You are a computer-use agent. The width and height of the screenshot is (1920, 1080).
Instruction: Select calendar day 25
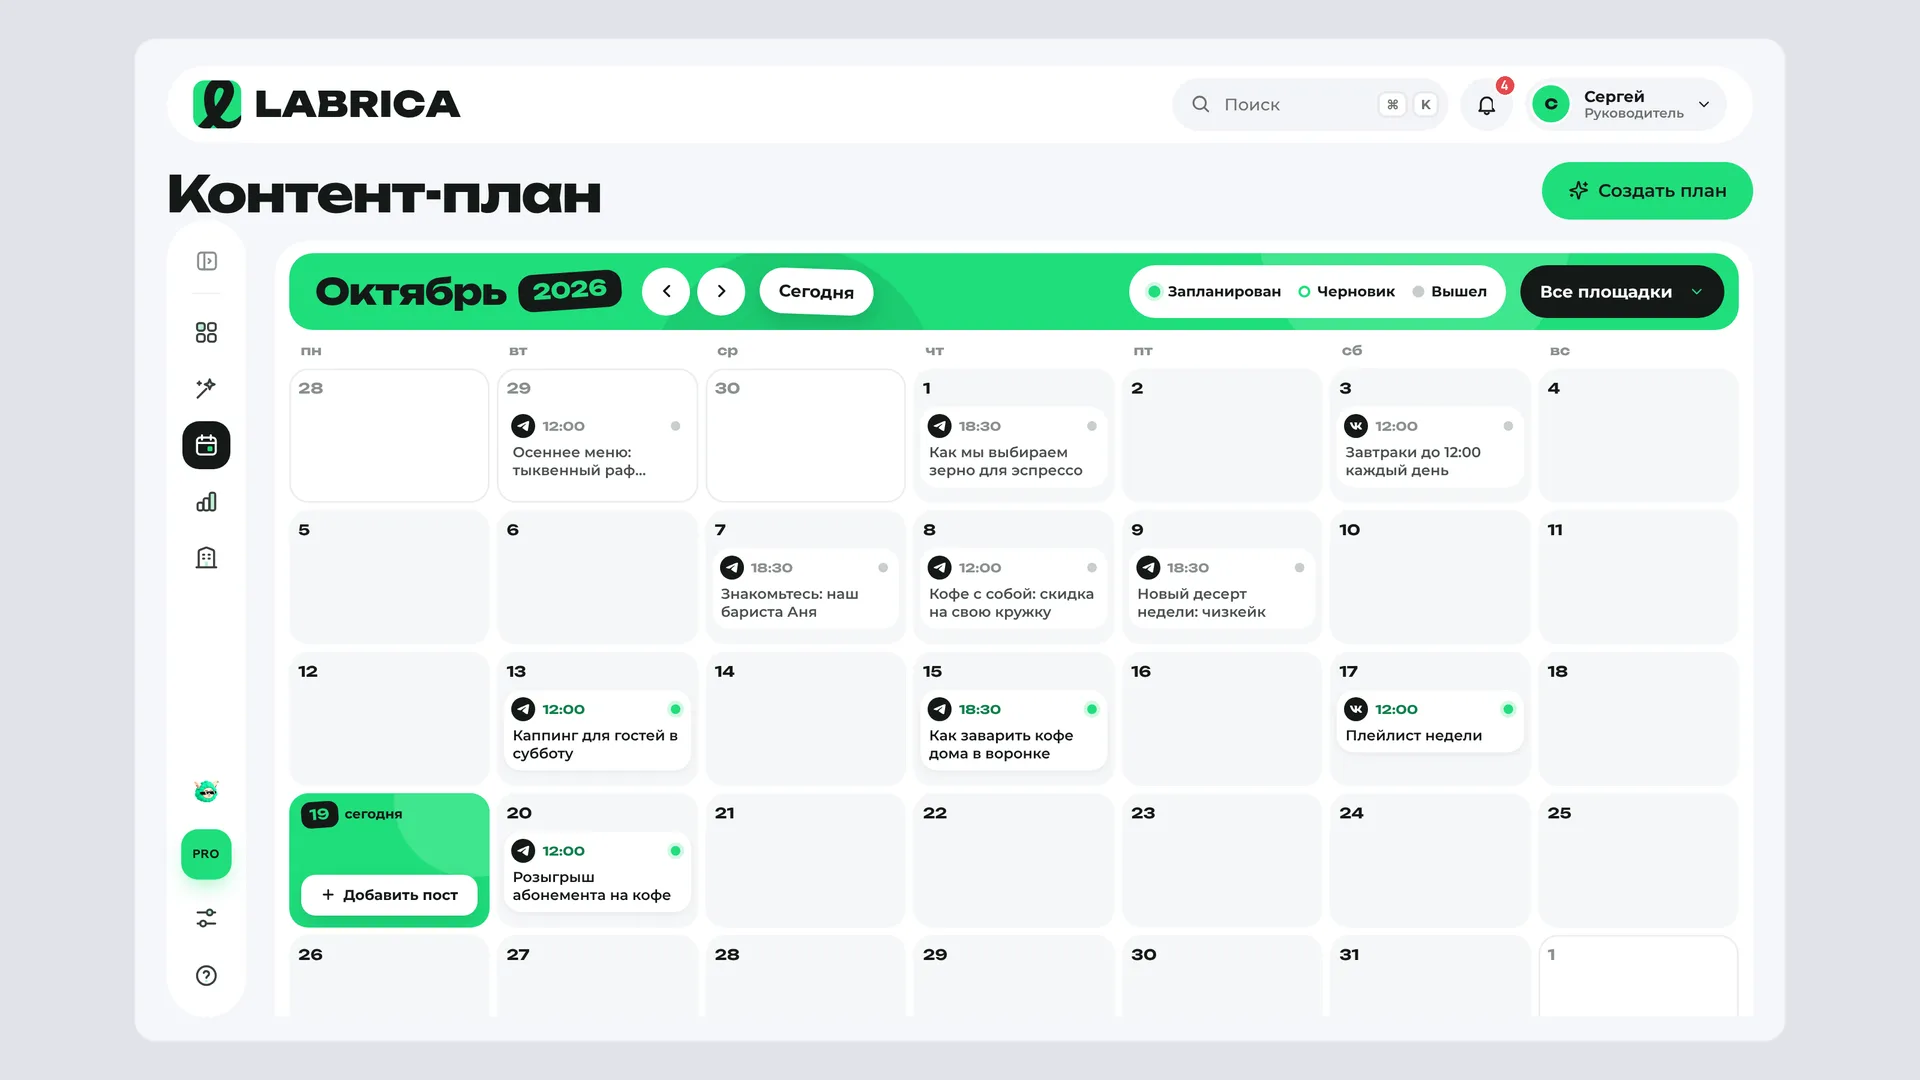(x=1638, y=860)
